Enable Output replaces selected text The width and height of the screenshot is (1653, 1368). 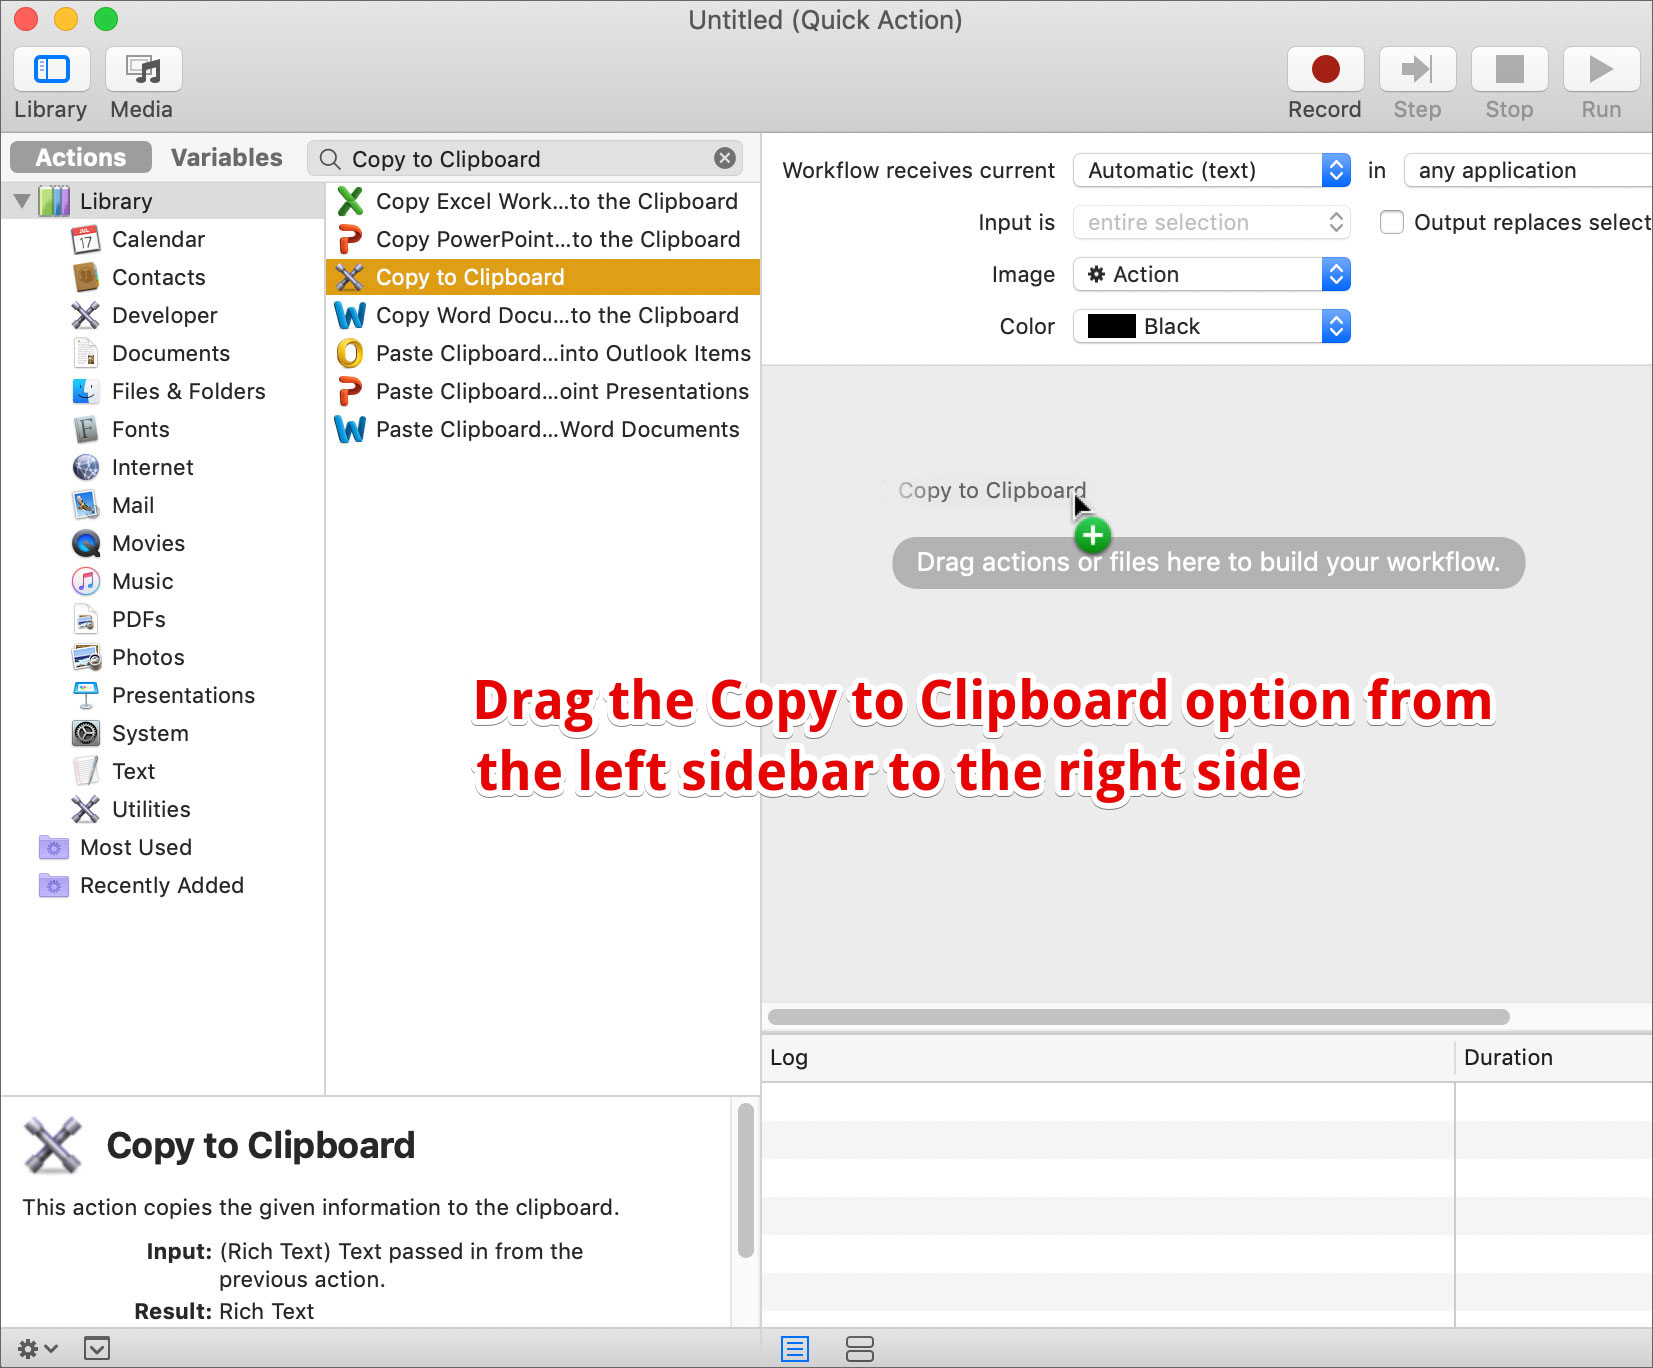pos(1391,222)
